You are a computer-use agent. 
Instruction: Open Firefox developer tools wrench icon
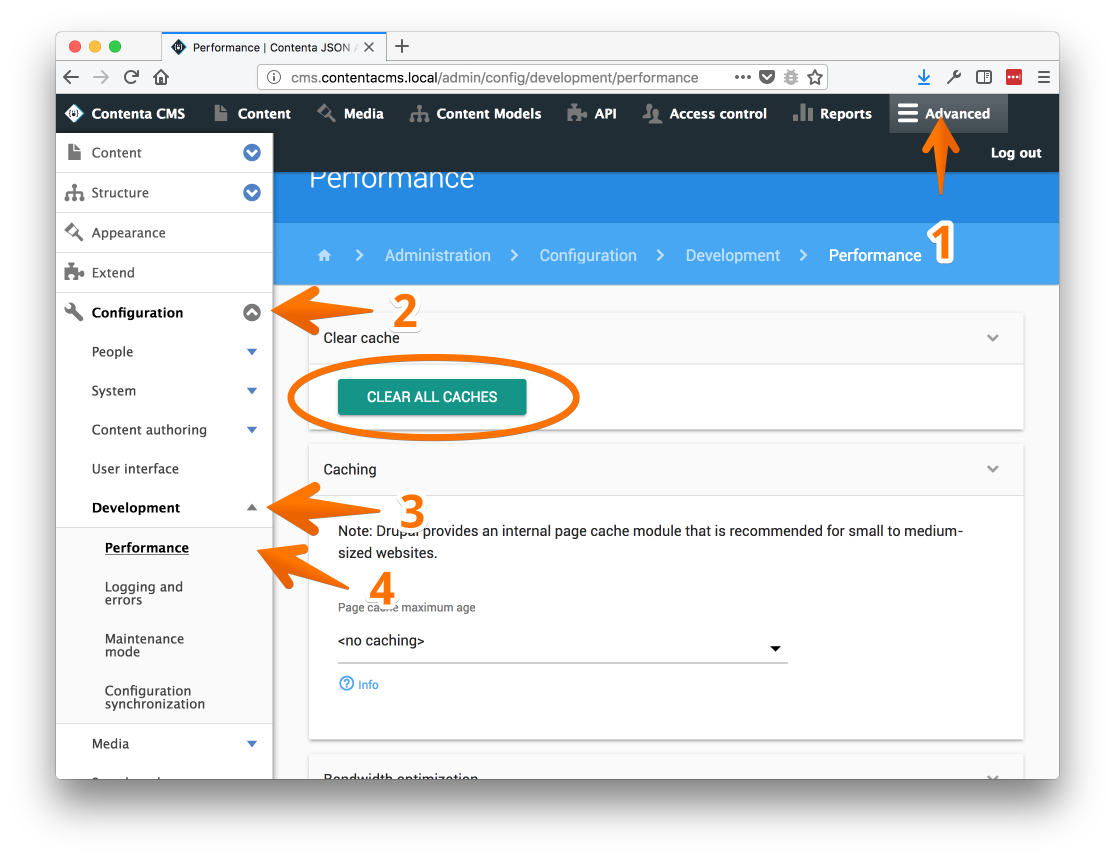(953, 76)
